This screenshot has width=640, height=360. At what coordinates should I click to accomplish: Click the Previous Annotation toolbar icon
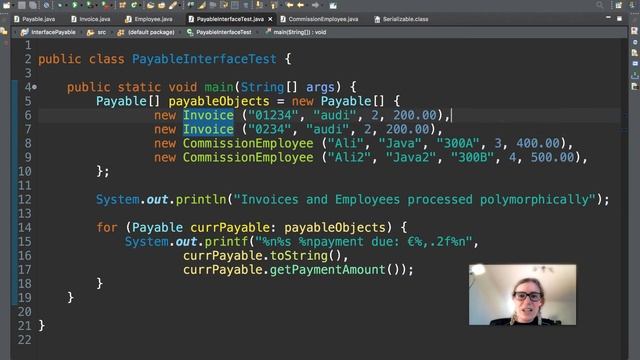point(273,5)
